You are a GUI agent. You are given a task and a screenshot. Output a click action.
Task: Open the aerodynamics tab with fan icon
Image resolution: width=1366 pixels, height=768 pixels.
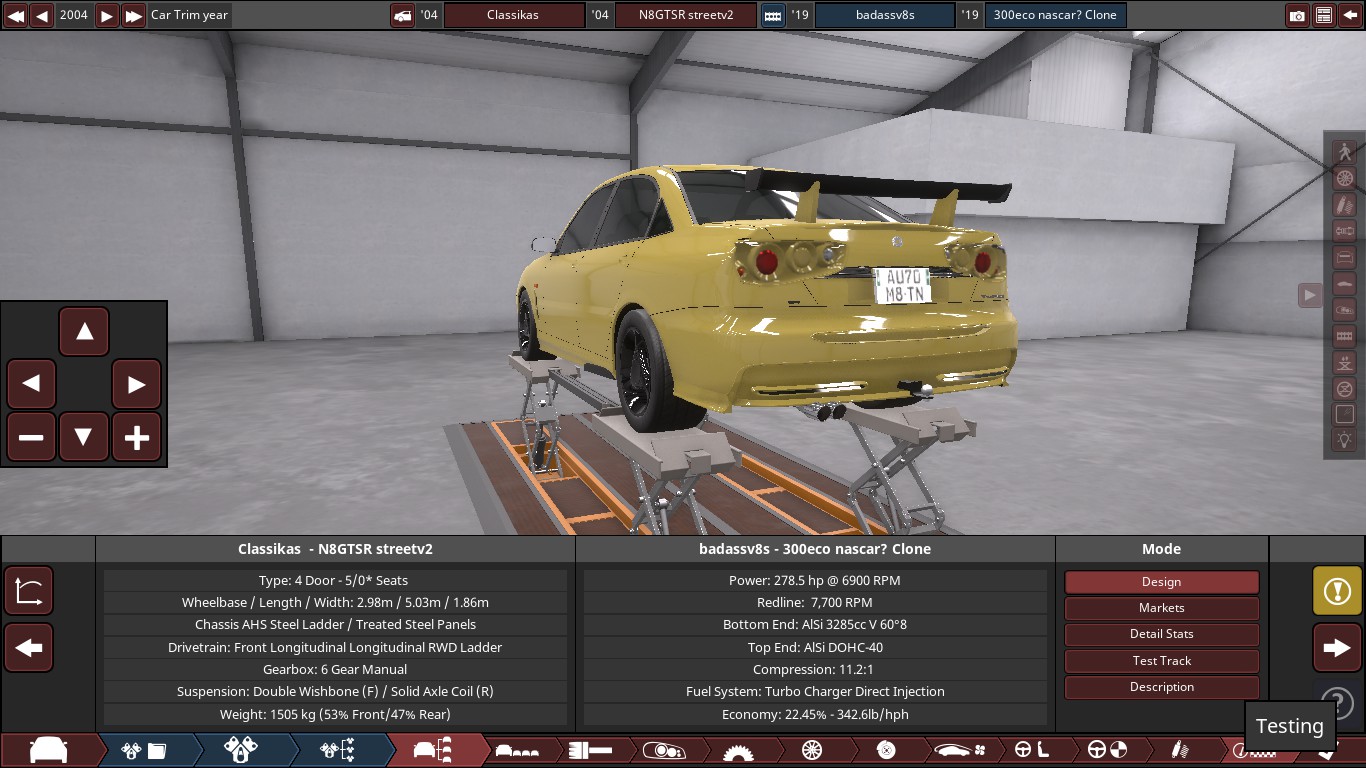tap(960, 750)
